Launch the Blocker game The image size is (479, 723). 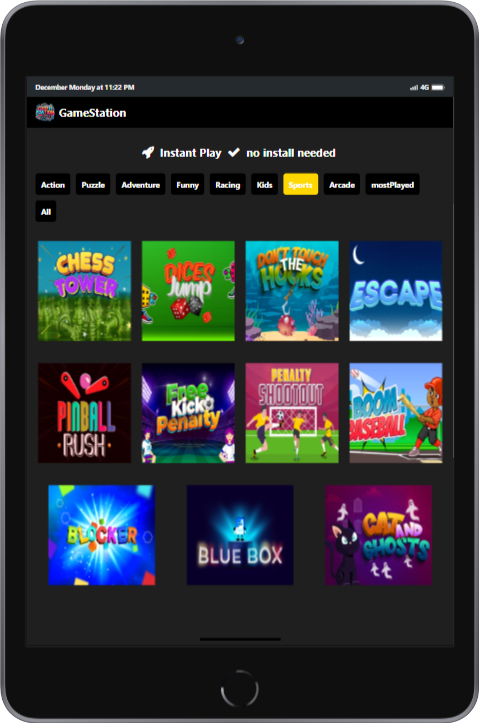[102, 535]
